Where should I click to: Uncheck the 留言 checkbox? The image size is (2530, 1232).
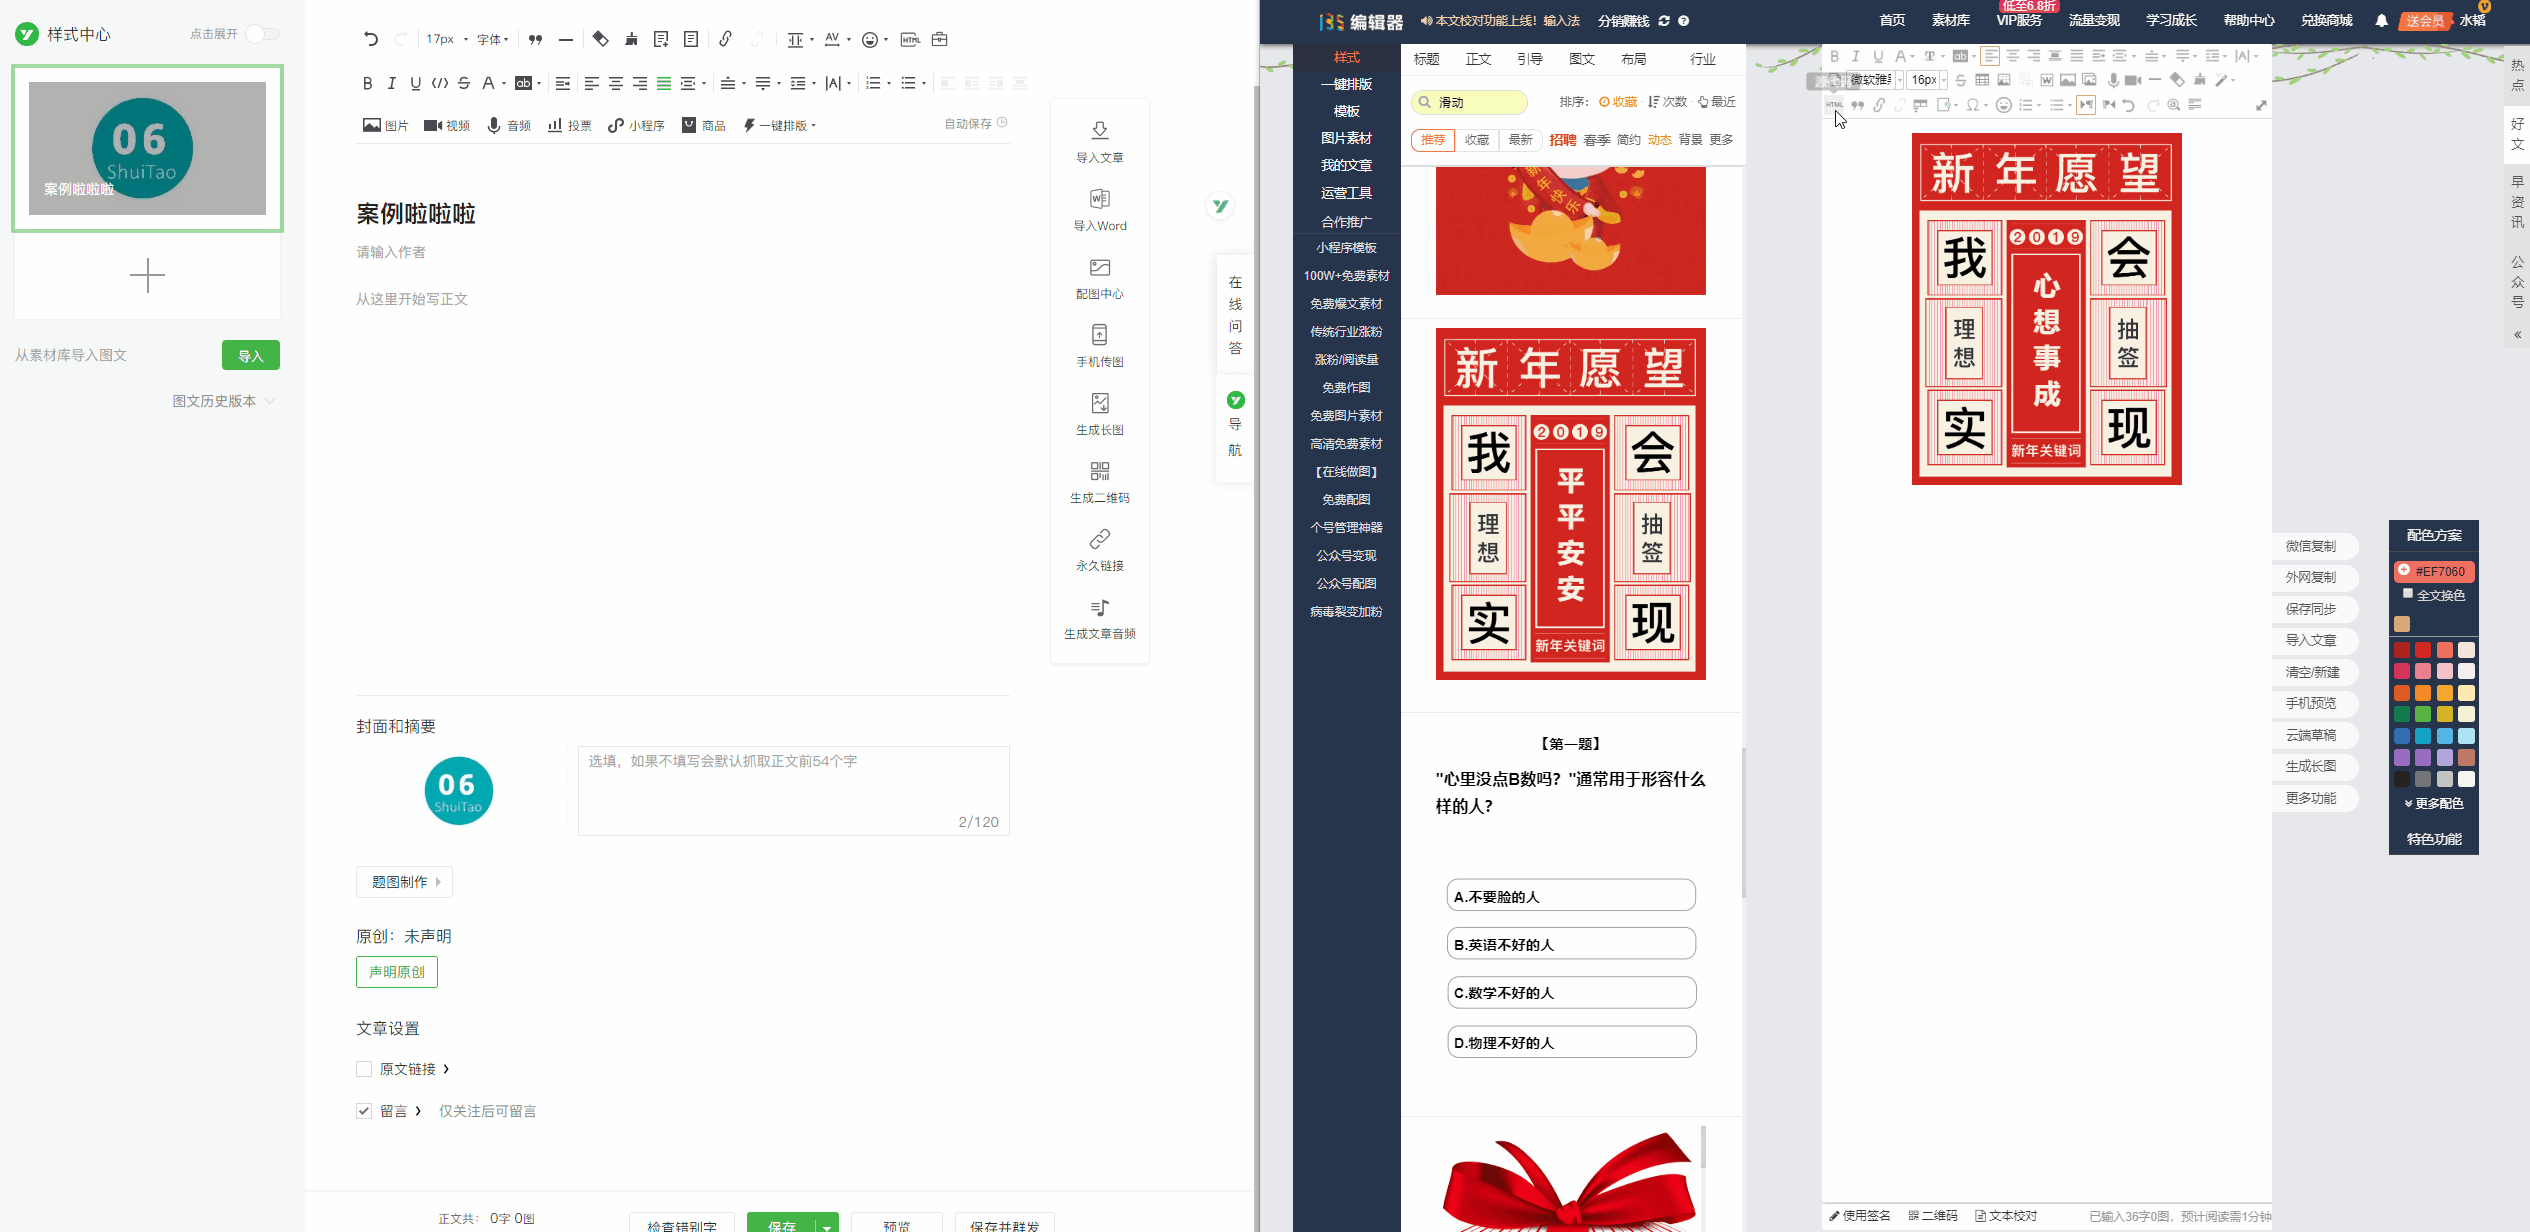[x=364, y=1111]
